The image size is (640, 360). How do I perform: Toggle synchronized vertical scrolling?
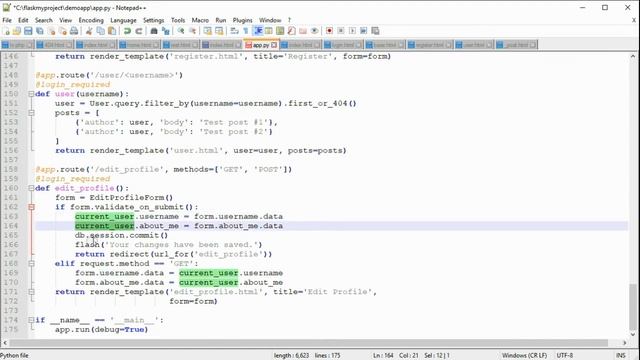[x=207, y=31]
